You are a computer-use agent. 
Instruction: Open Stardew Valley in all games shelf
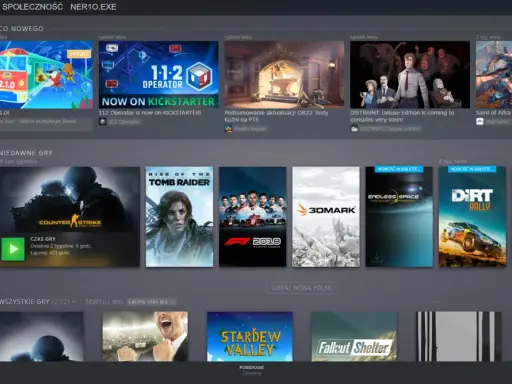pos(250,337)
